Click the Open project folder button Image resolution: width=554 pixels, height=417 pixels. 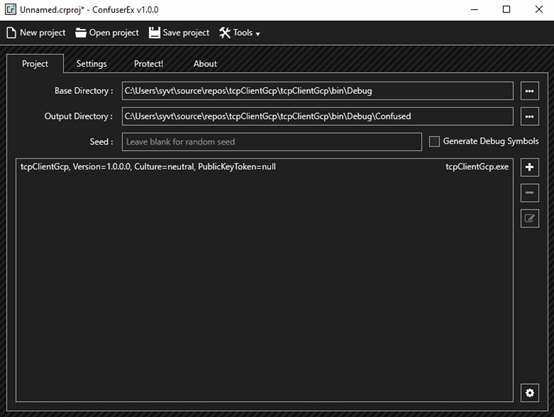pyautogui.click(x=107, y=33)
